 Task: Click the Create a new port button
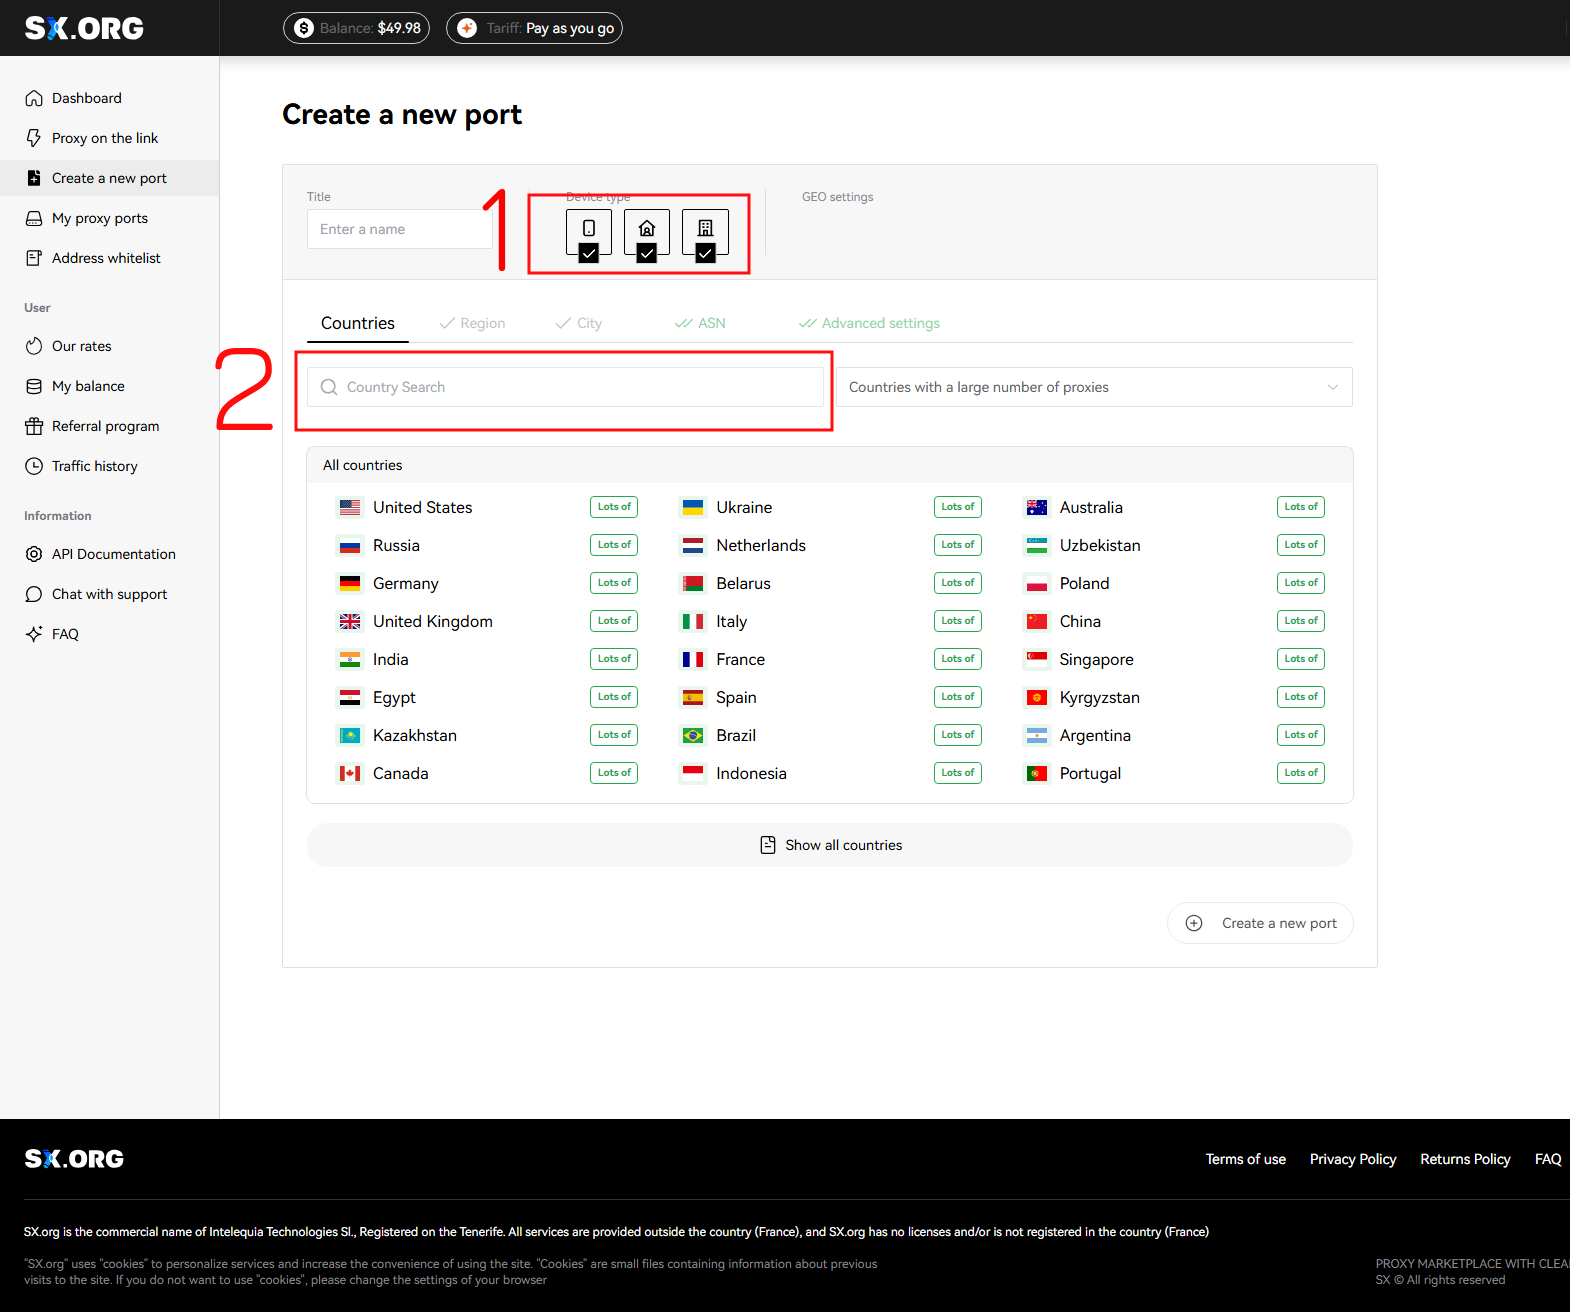pyautogui.click(x=1260, y=923)
